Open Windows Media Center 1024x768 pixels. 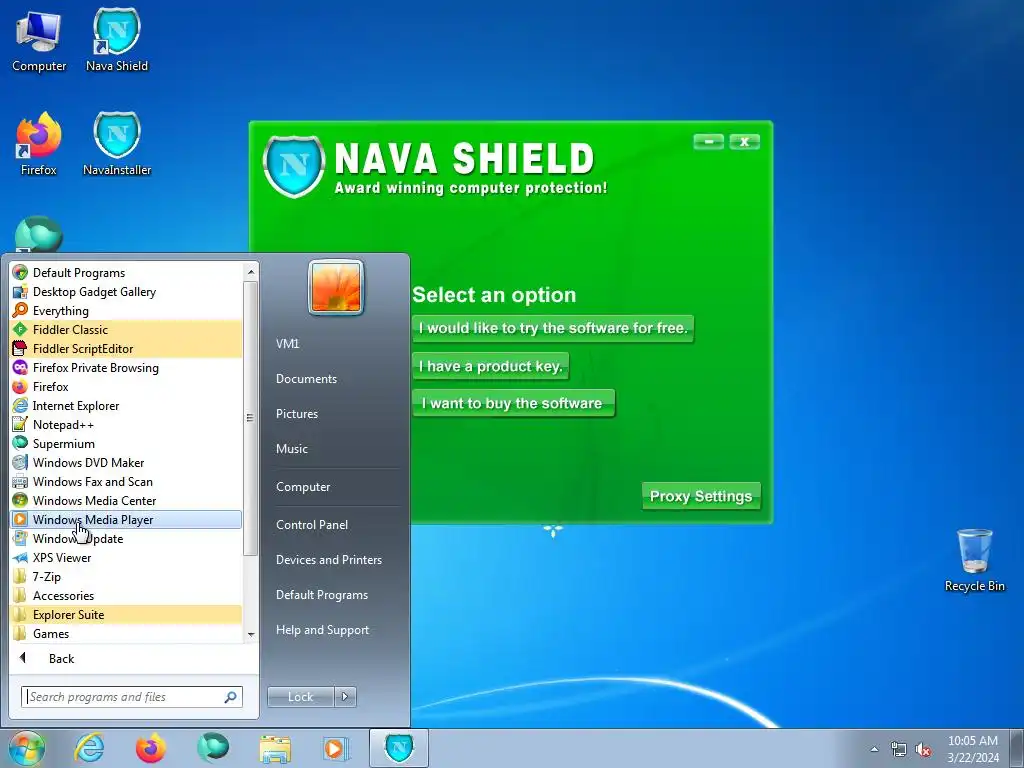point(127,500)
